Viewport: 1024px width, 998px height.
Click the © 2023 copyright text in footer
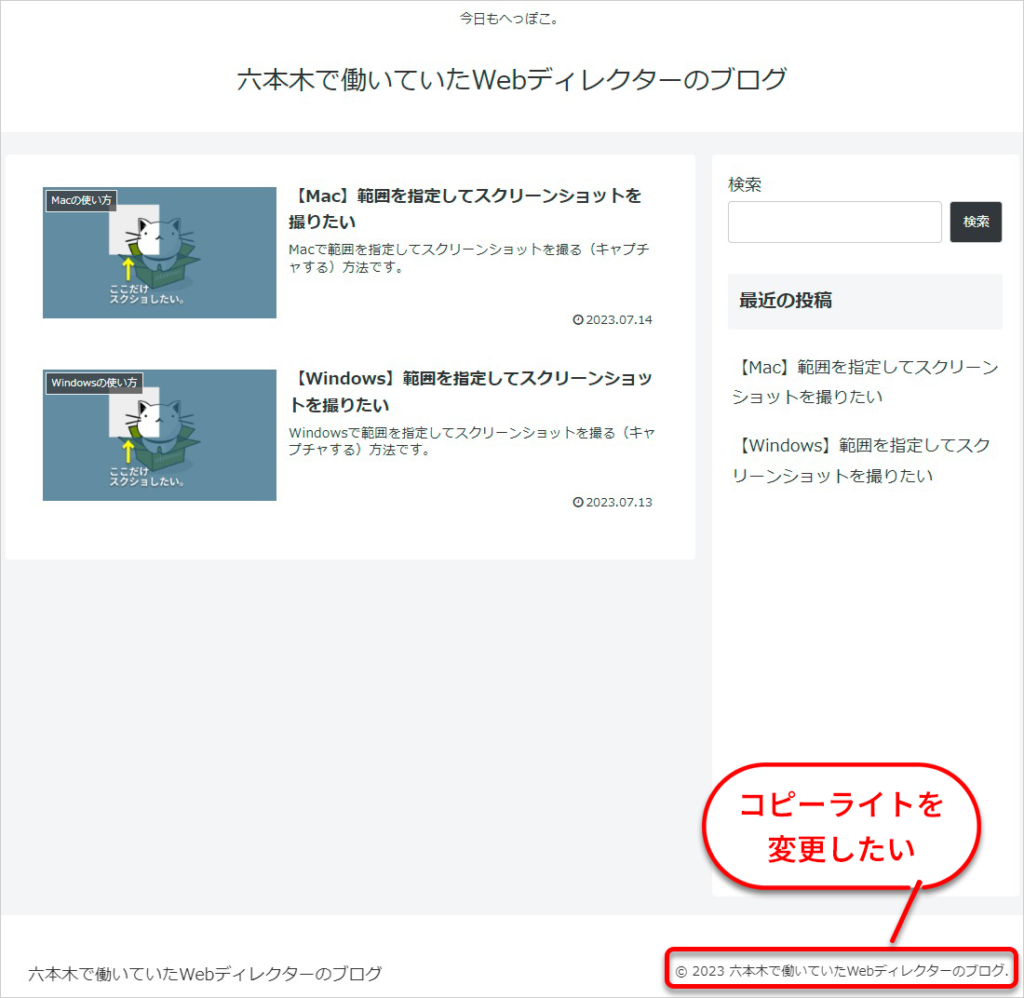tap(841, 971)
